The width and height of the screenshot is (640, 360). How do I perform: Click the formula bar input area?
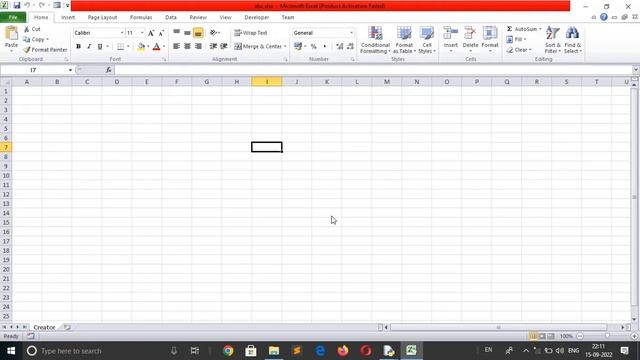point(373,70)
